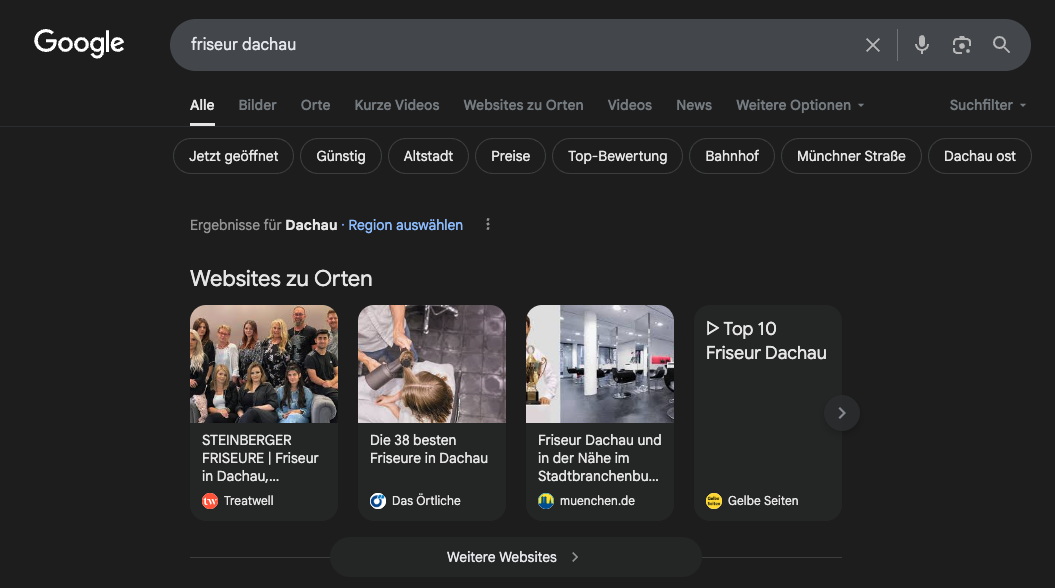Click the Treatwell source icon

click(210, 501)
